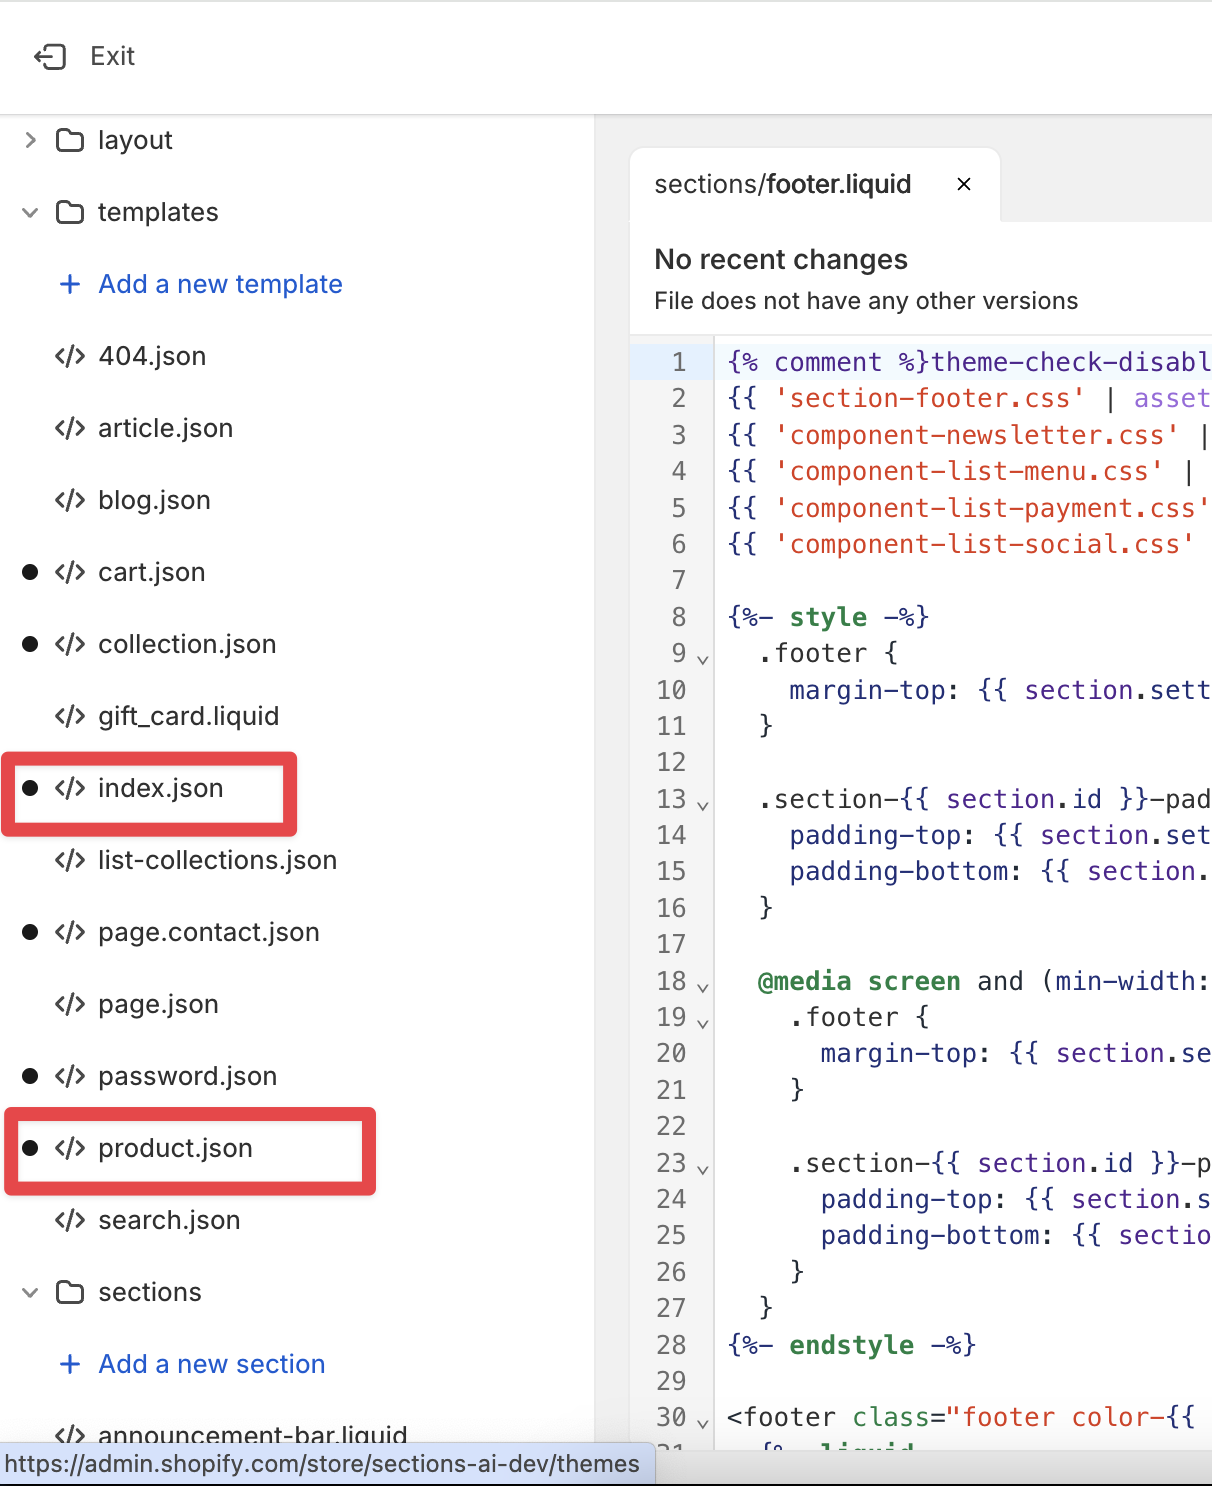Open the Add a new template link
This screenshot has width=1212, height=1486.
point(220,284)
